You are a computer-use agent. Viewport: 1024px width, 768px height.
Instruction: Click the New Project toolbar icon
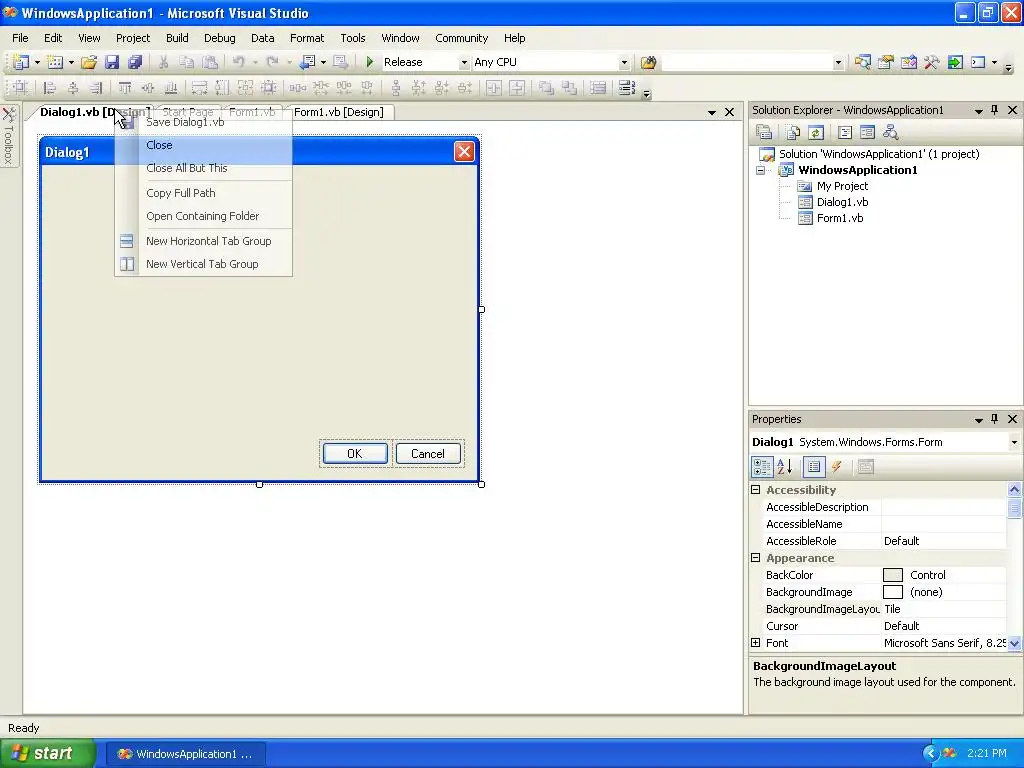(20, 62)
